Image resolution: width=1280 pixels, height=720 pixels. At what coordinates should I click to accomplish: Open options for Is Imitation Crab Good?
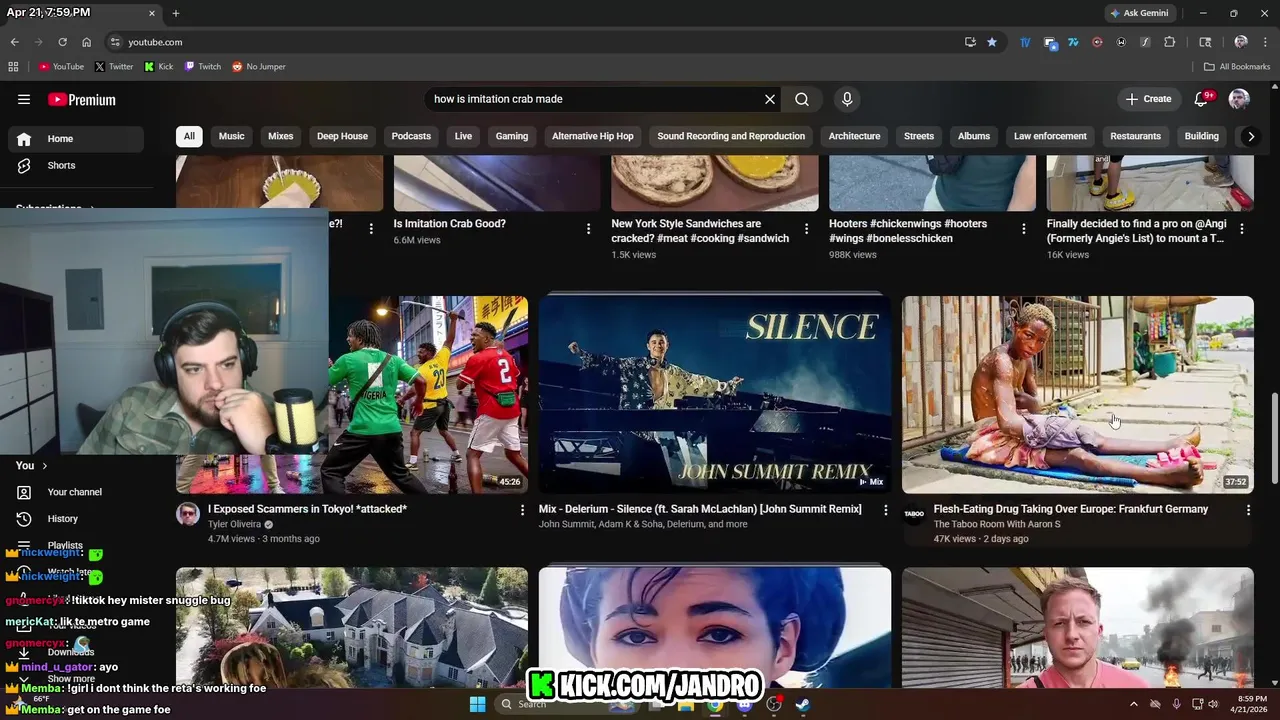pos(588,229)
